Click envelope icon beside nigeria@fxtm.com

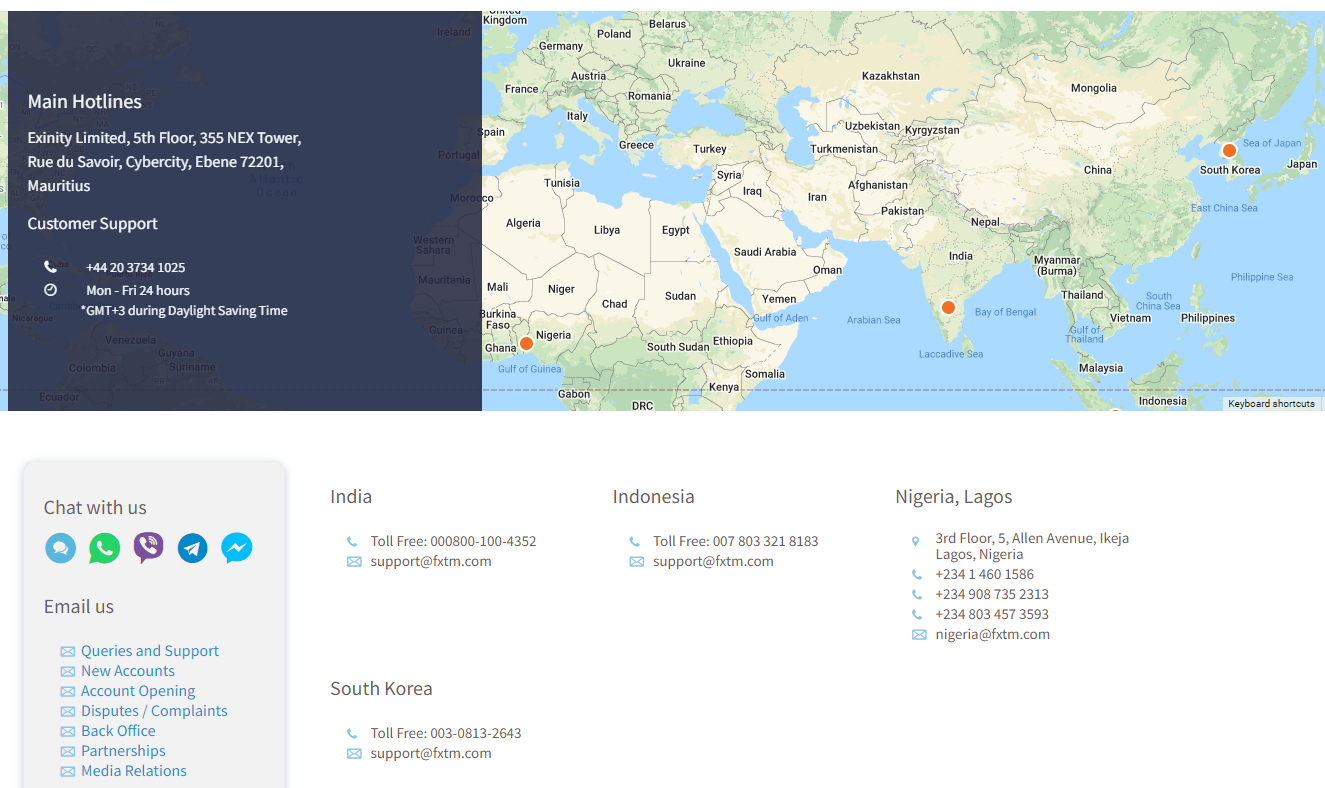point(919,635)
